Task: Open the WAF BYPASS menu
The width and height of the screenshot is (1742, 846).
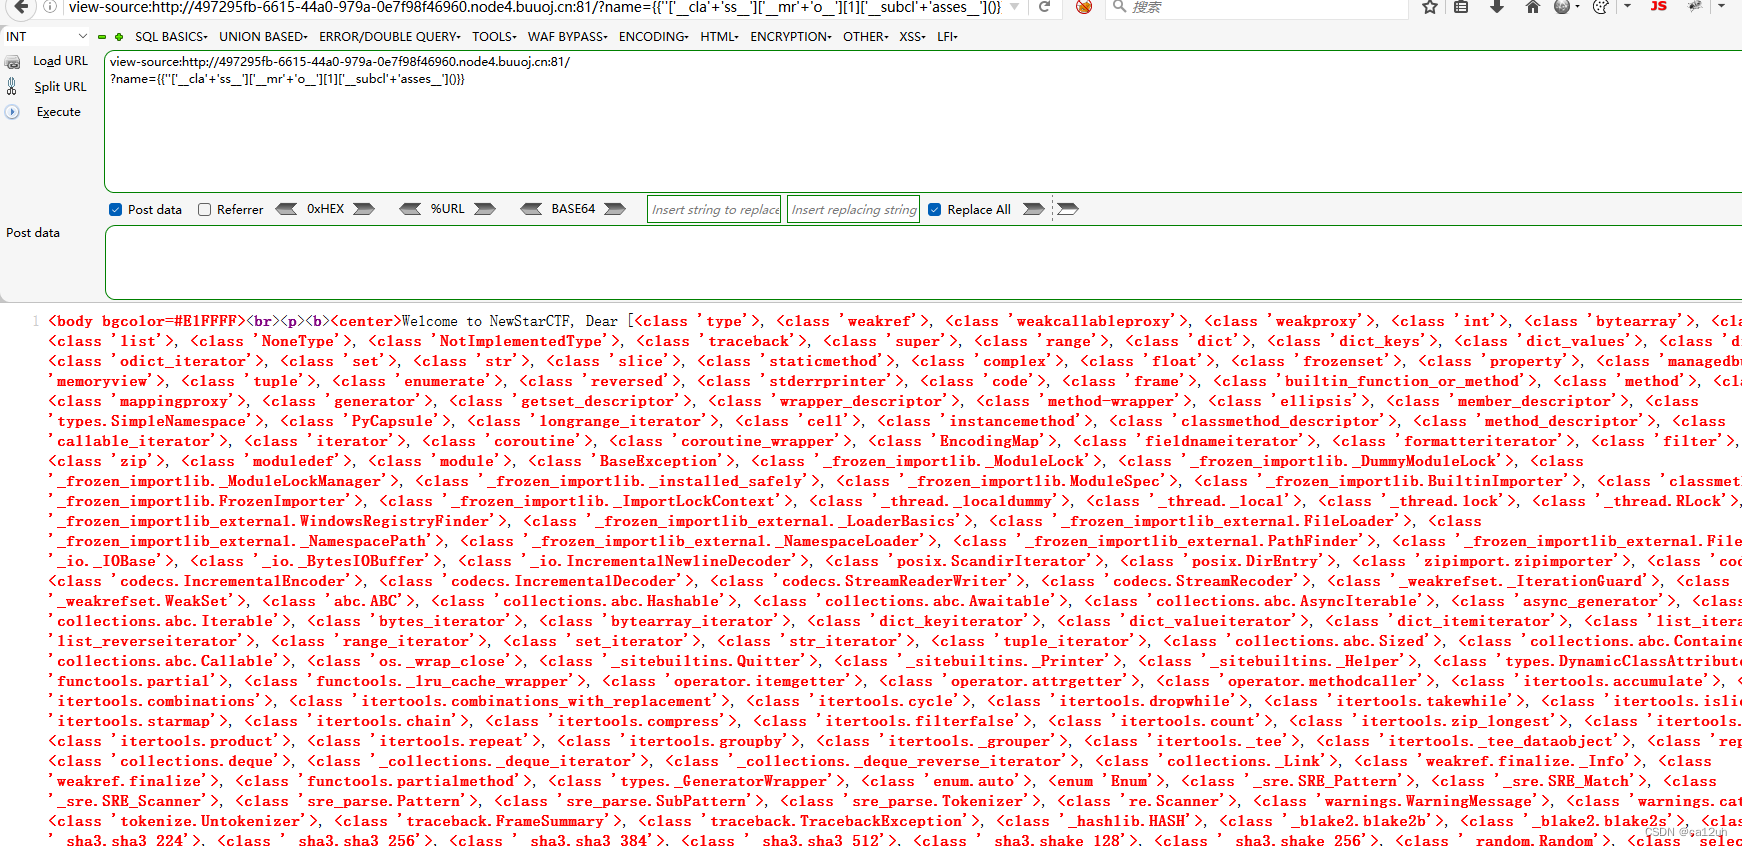Action: (567, 37)
